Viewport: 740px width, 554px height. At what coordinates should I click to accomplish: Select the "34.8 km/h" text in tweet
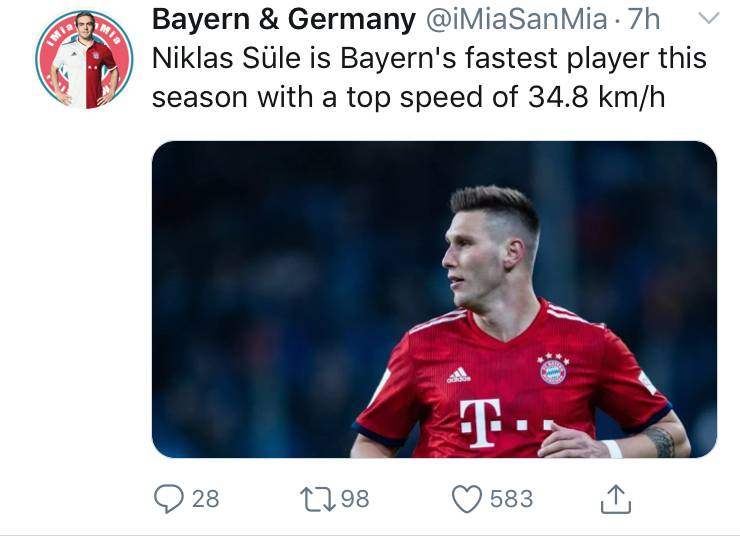tap(597, 97)
